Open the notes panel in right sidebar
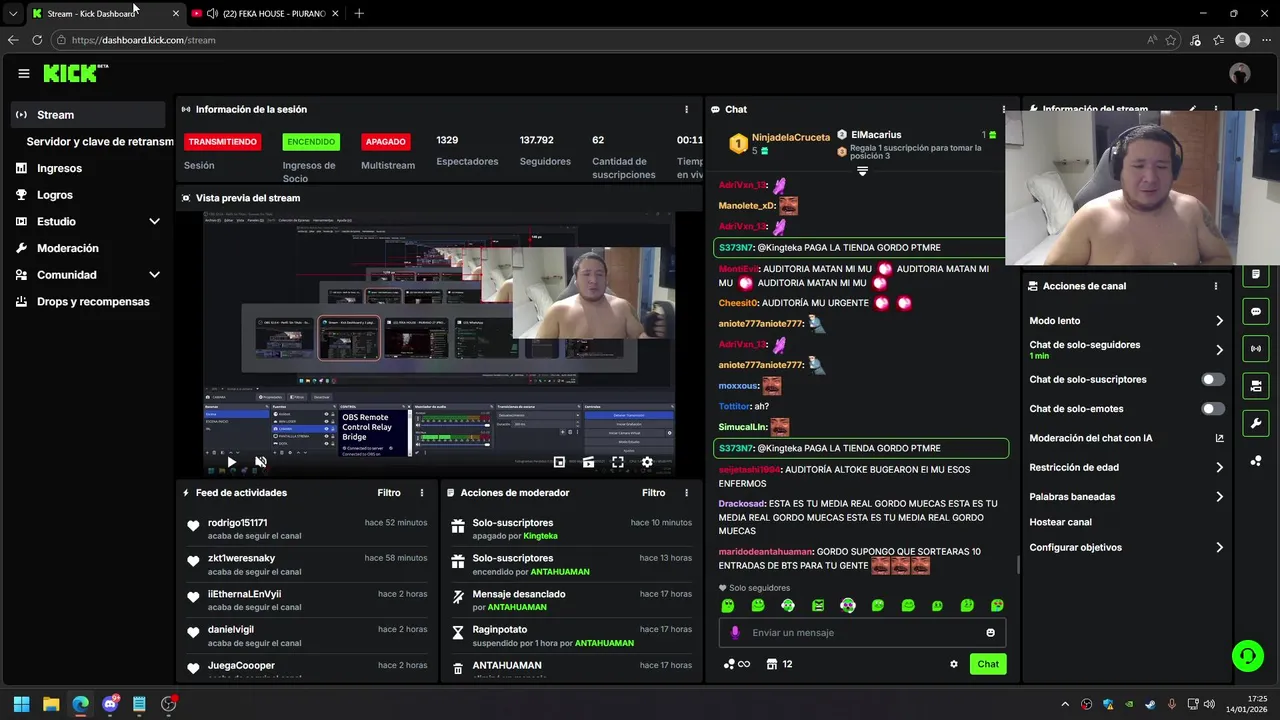 click(1256, 275)
